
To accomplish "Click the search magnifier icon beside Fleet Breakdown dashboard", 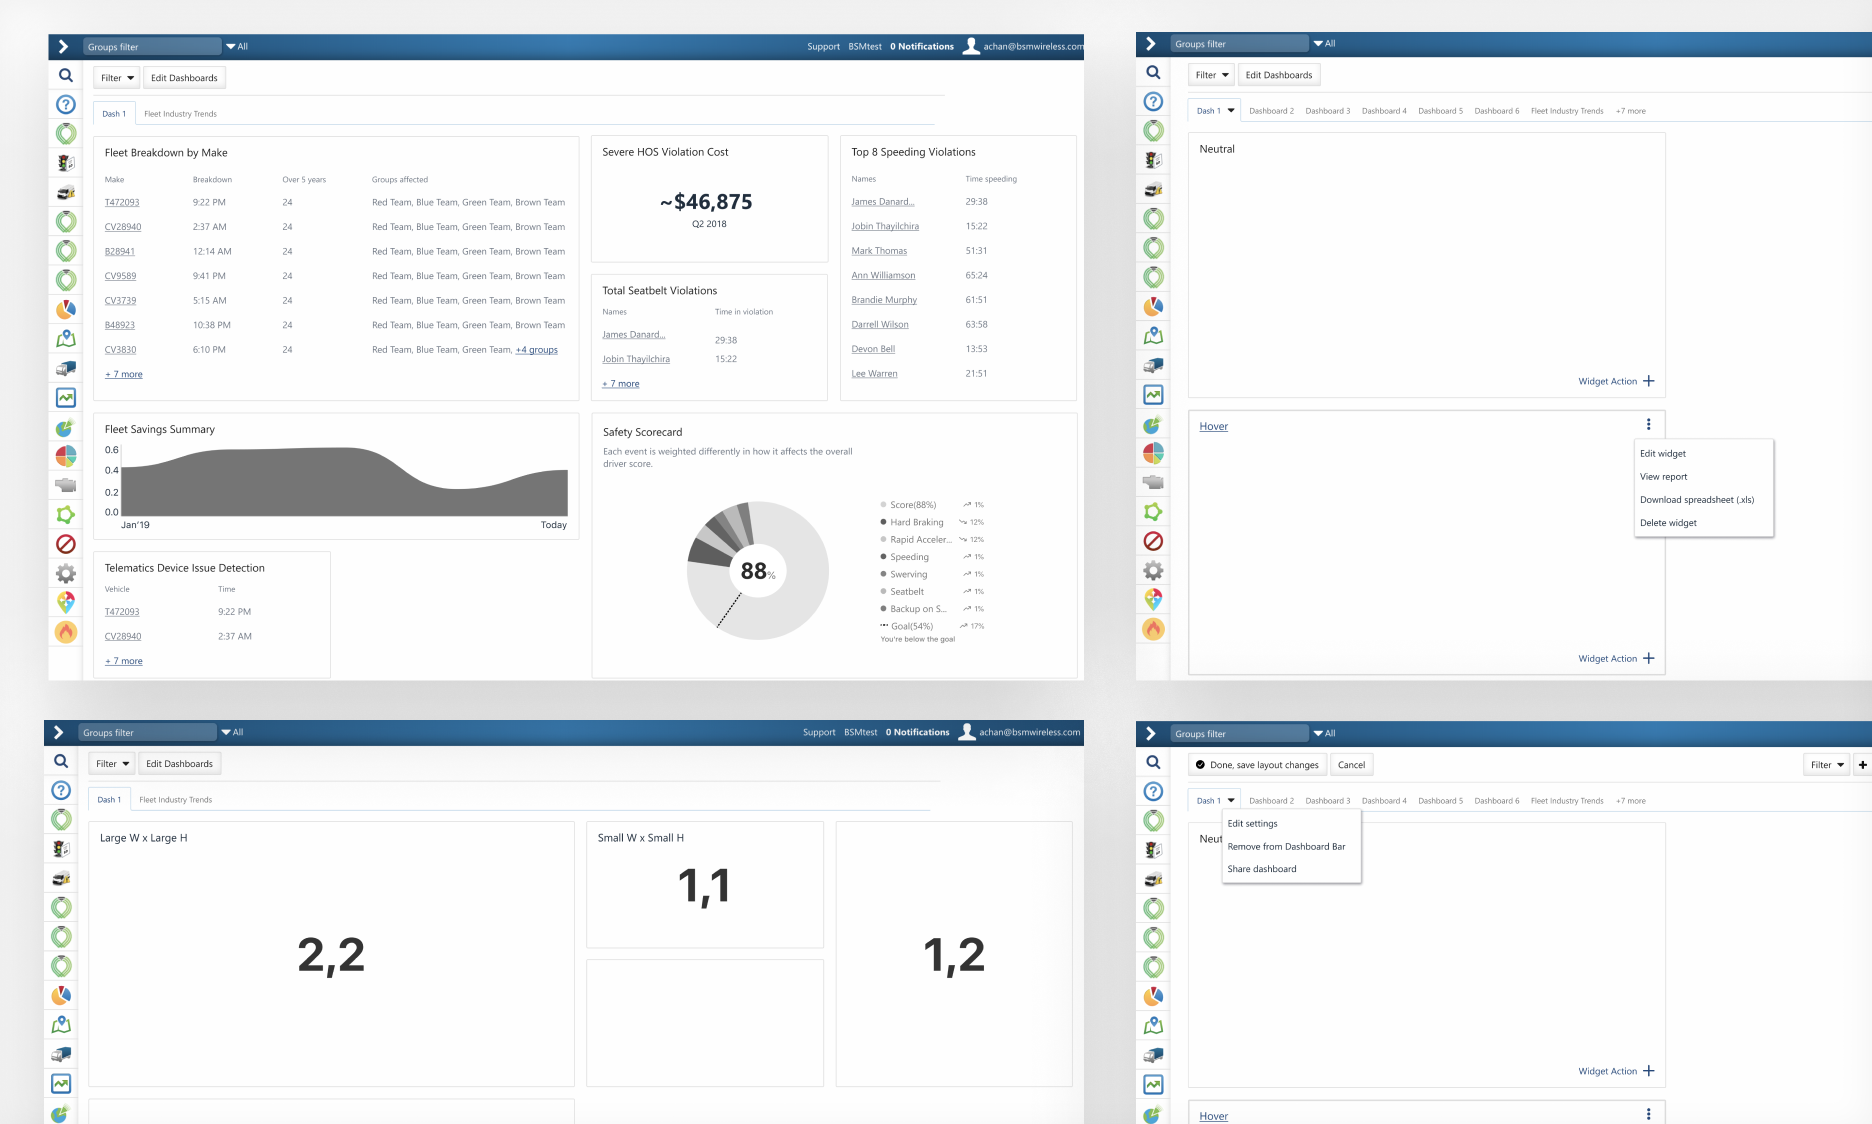I will click(65, 75).
